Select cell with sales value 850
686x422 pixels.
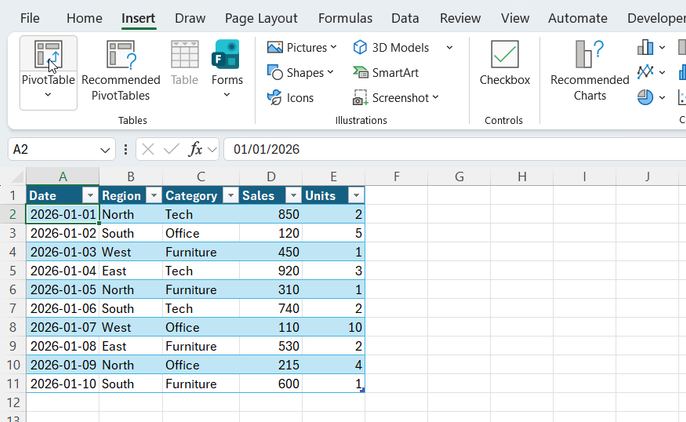271,214
